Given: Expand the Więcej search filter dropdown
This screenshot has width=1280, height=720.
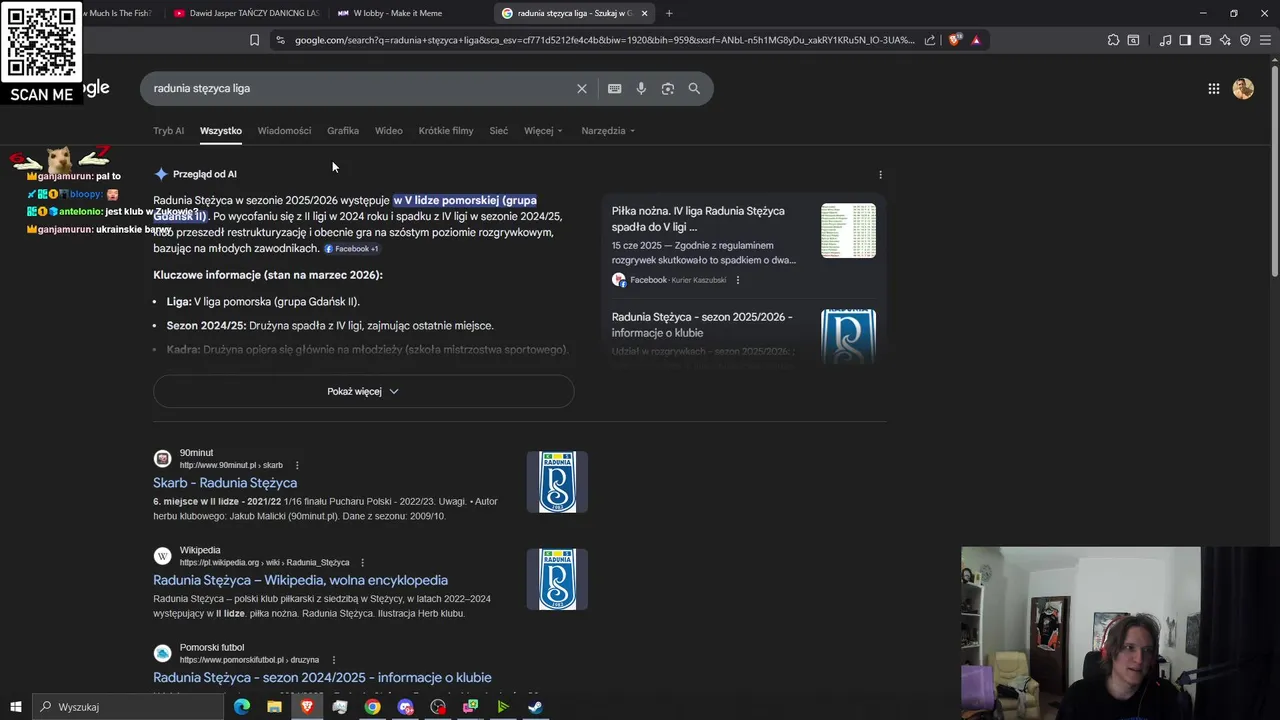Looking at the screenshot, I should [x=543, y=131].
